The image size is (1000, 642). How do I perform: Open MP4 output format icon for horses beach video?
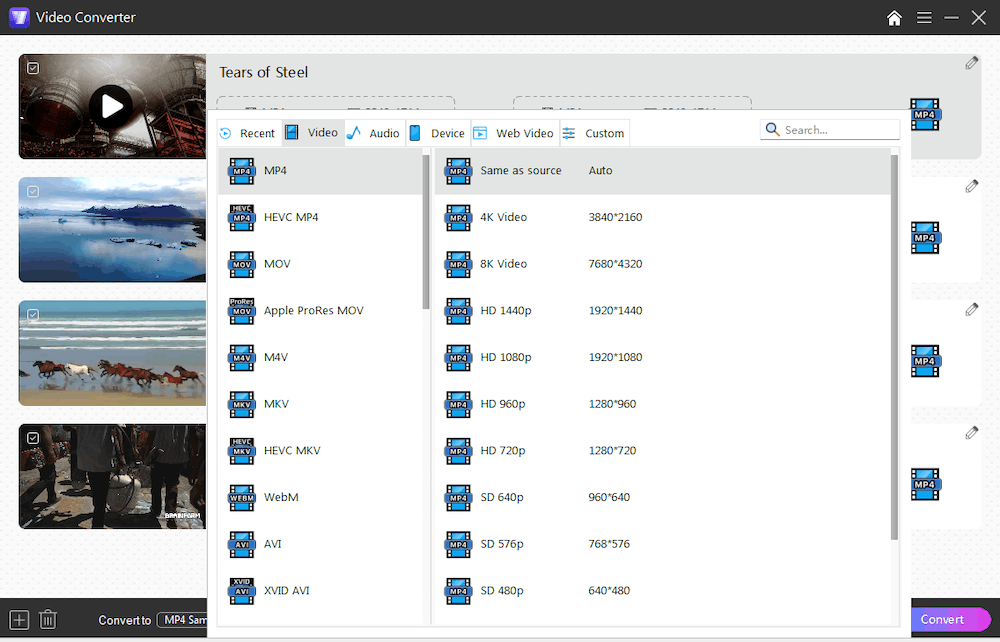coord(925,361)
